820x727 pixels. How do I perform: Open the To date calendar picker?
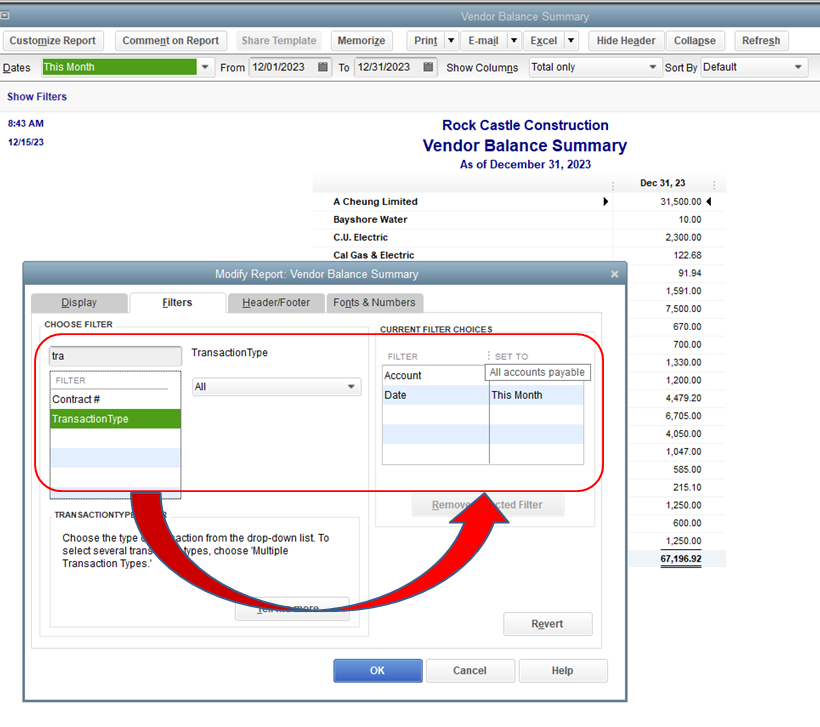pyautogui.click(x=429, y=67)
